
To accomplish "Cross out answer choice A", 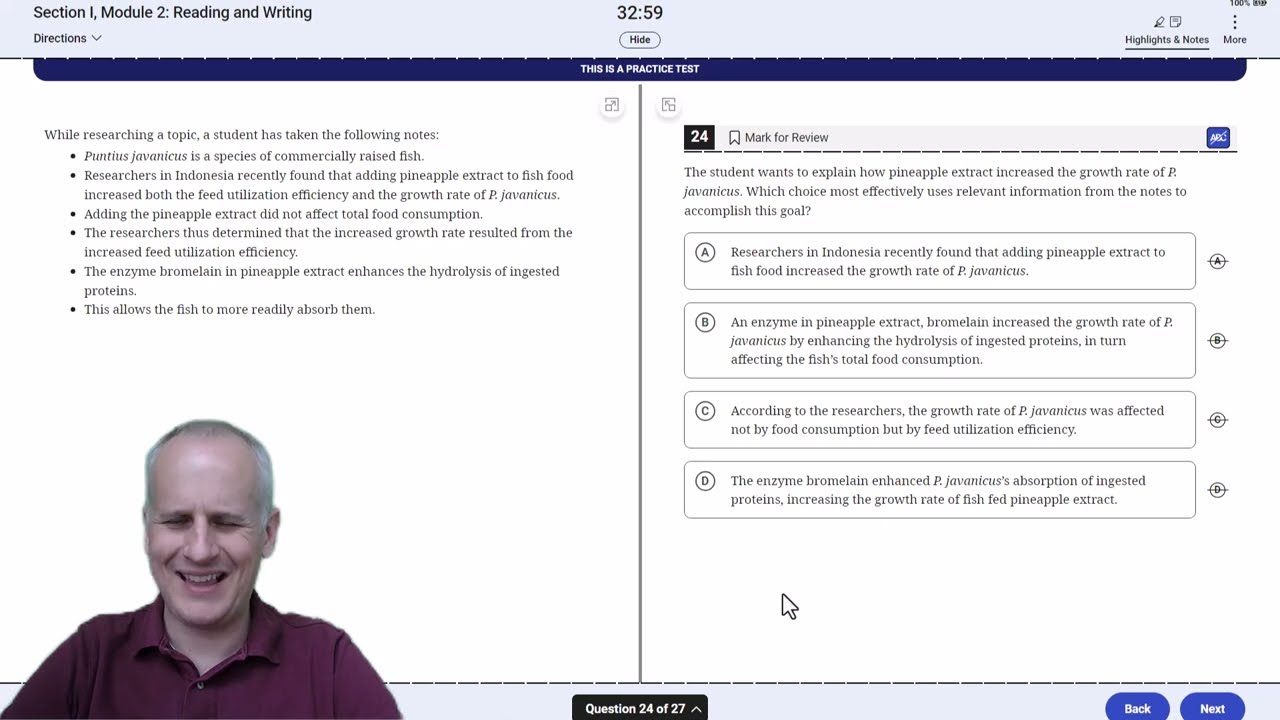I will pyautogui.click(x=1217, y=261).
